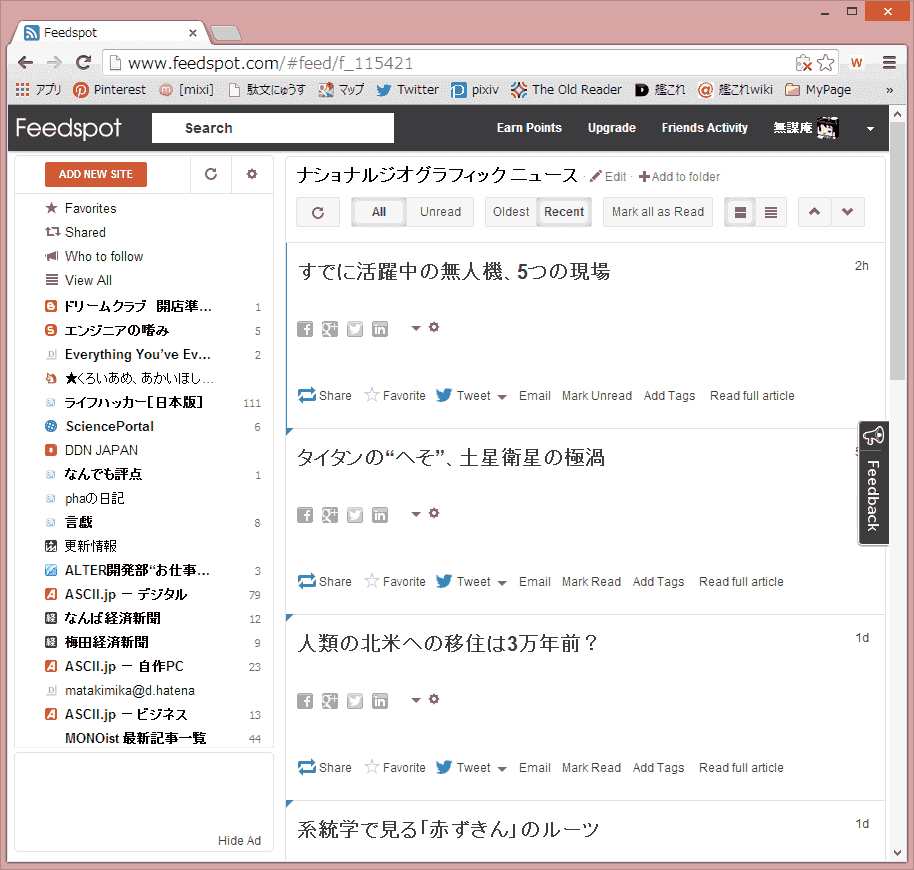Click ADD NEW SITE button
914x870 pixels.
[96, 174]
